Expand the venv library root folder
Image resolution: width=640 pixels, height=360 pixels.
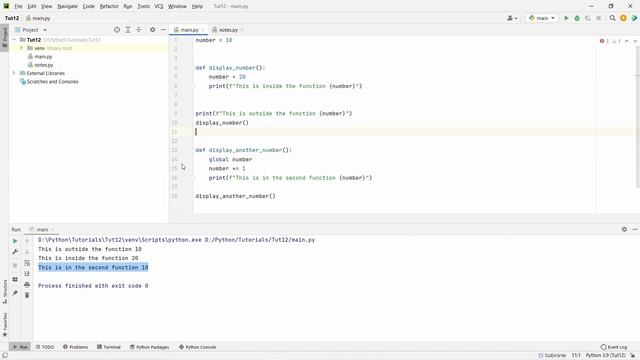pyautogui.click(x=22, y=48)
